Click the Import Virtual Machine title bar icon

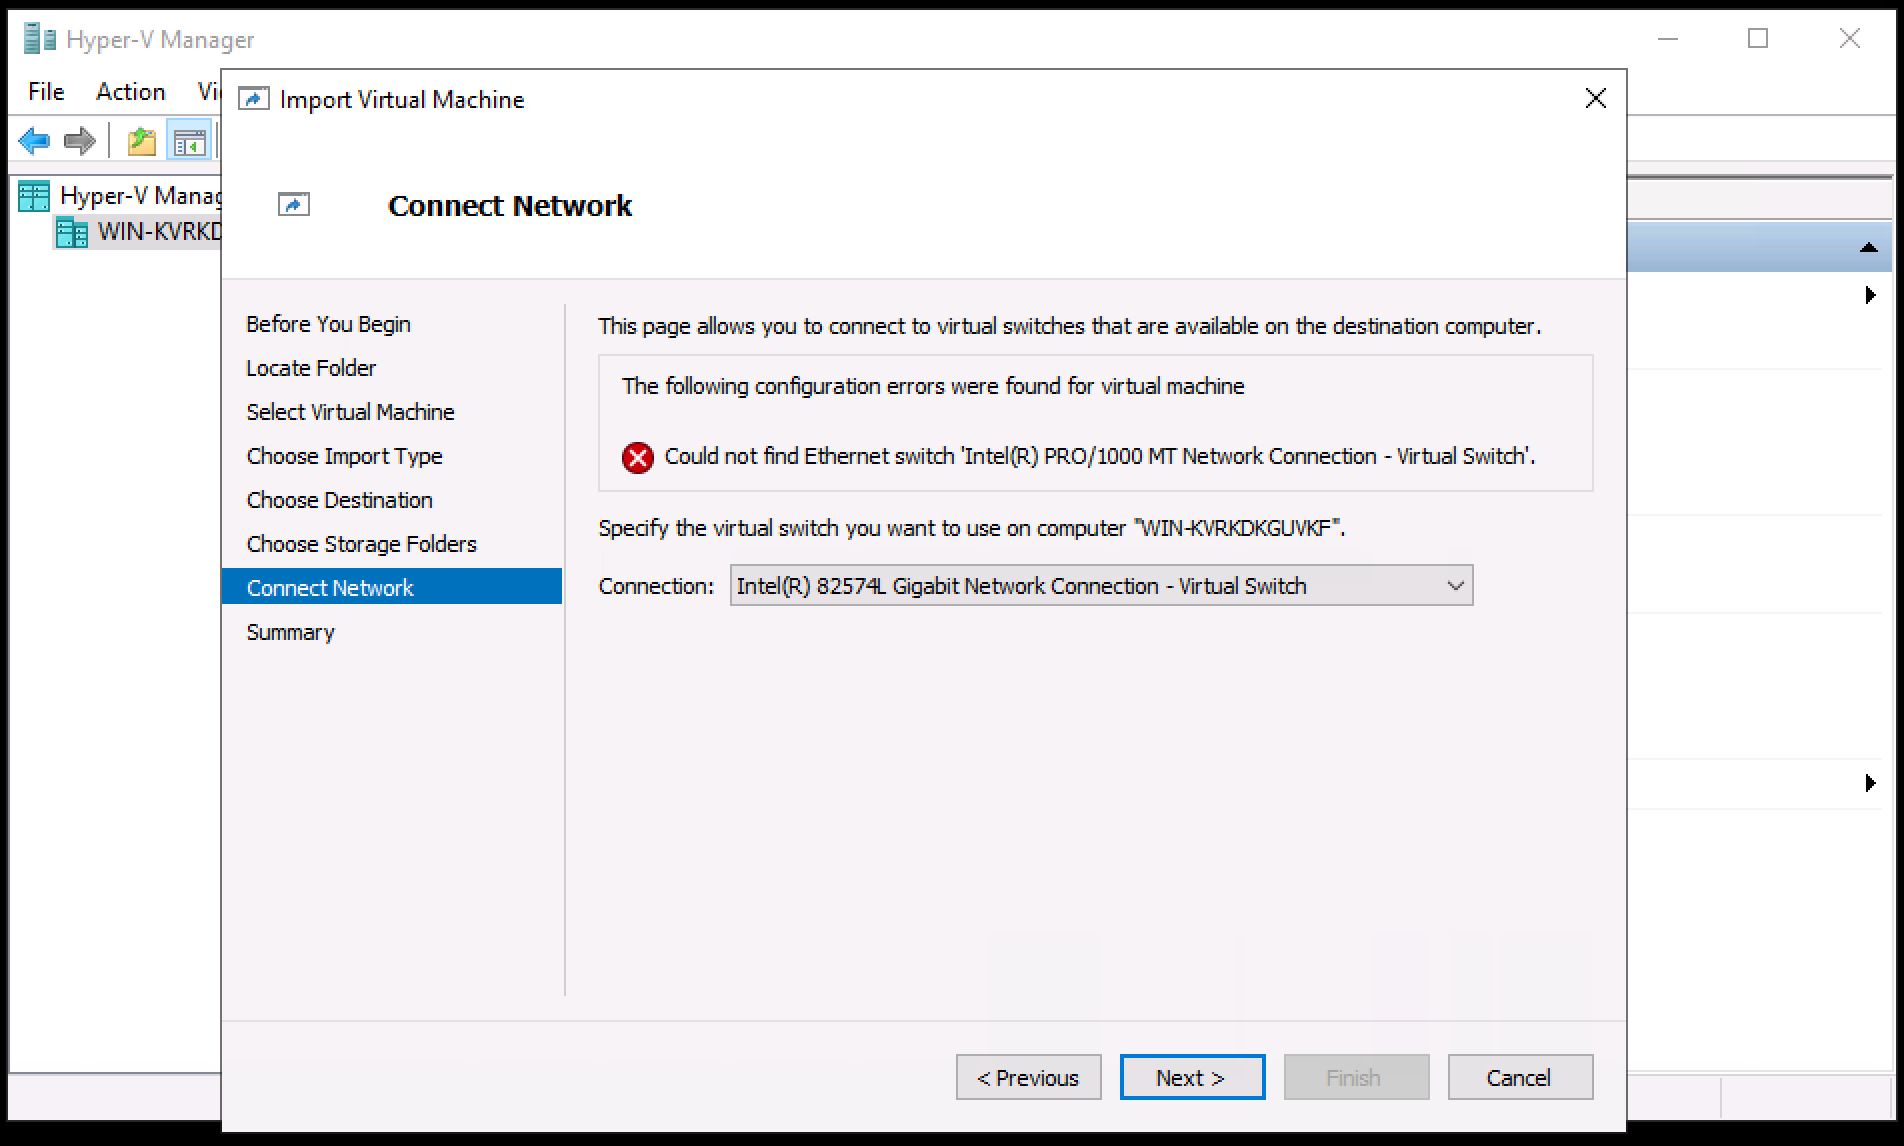[253, 98]
